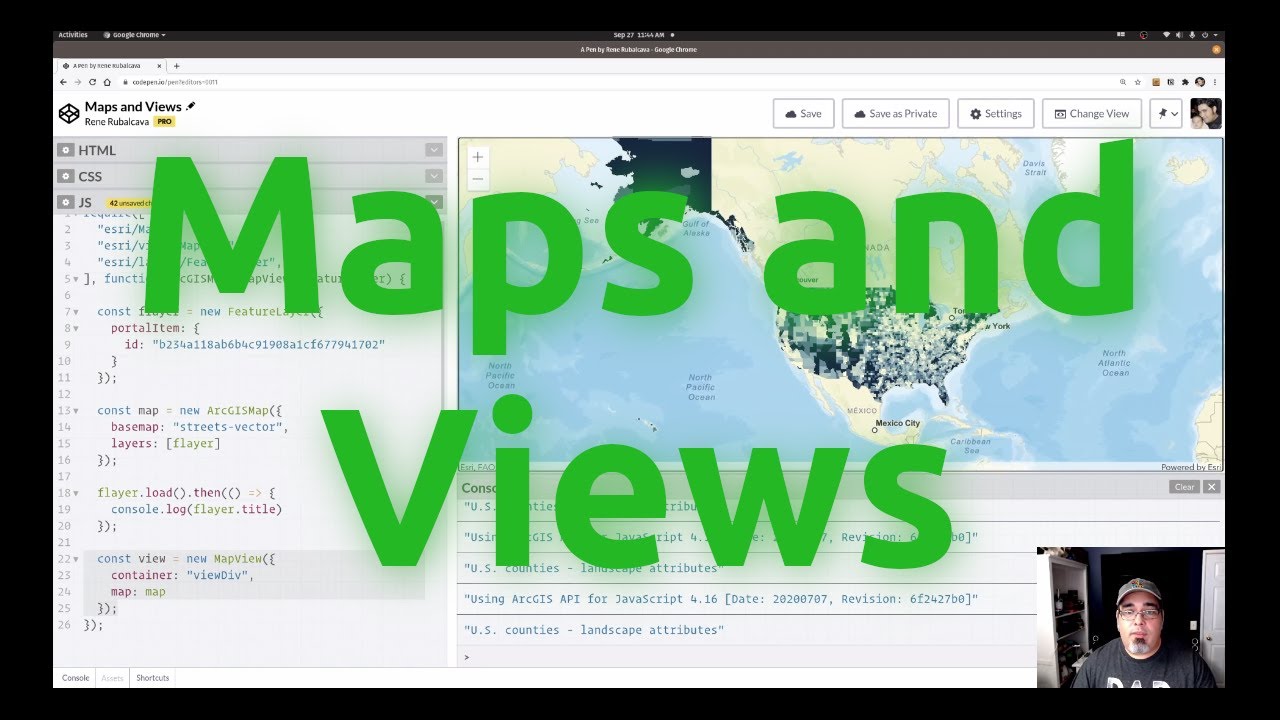Image resolution: width=1280 pixels, height=720 pixels.
Task: Click the browser back arrow
Action: (64, 82)
